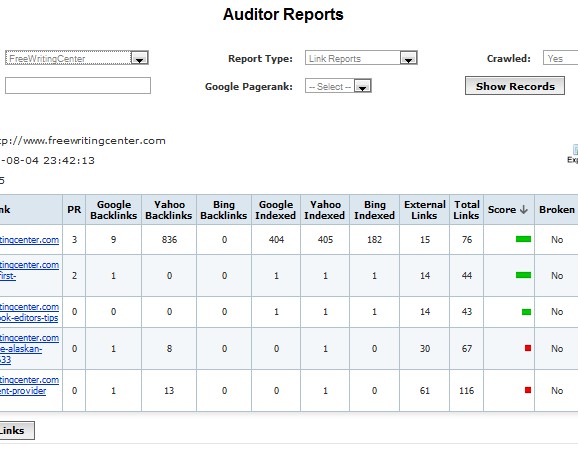This screenshot has height=451, width=578.
Task: Click the Yahoo Backlinks value 13
Action: point(169,391)
